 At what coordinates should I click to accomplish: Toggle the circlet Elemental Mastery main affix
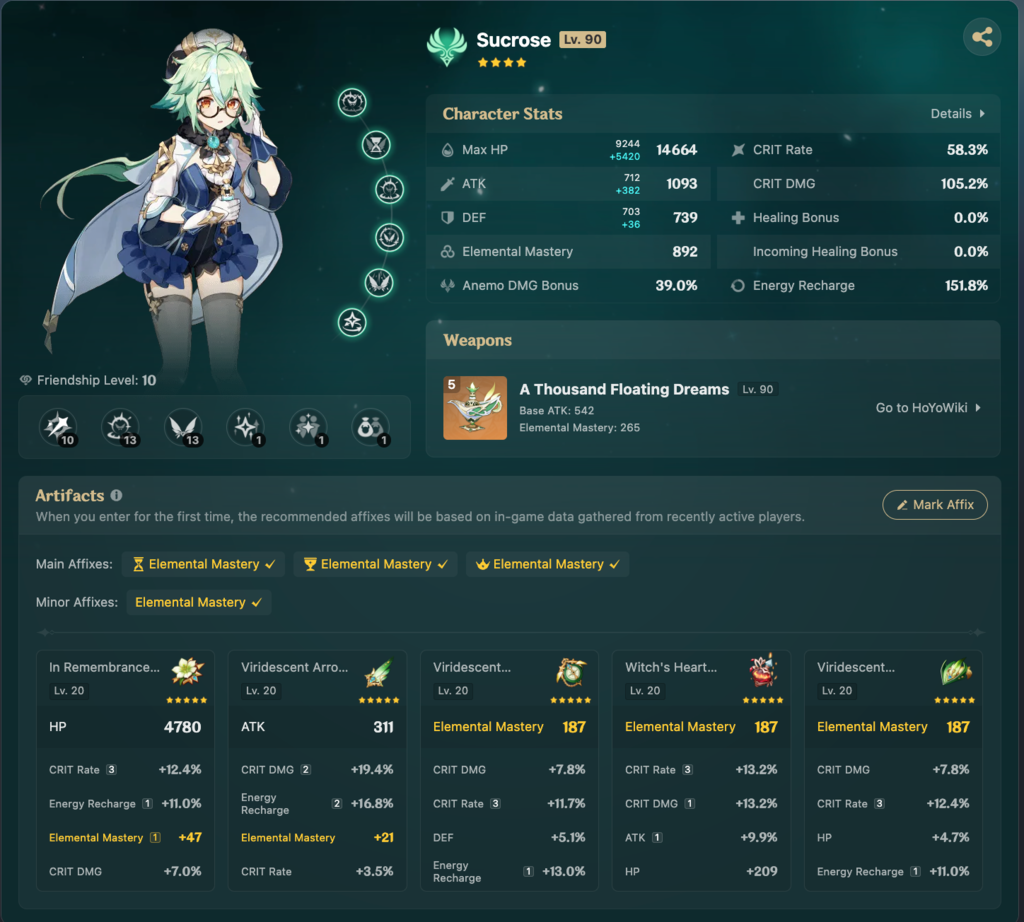pyautogui.click(x=548, y=564)
